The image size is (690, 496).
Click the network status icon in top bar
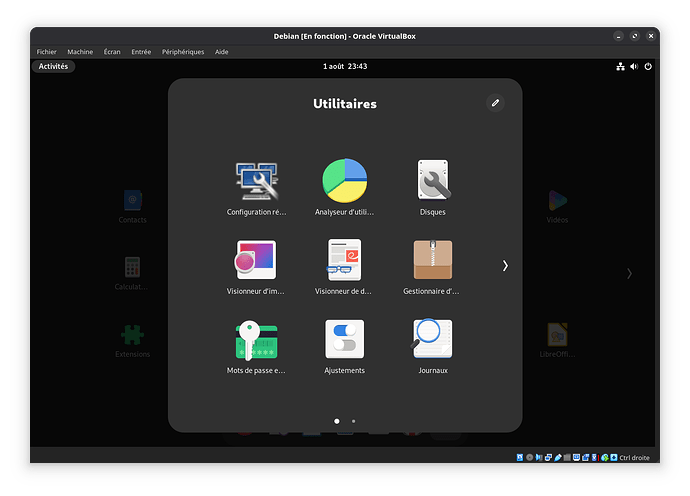(x=620, y=67)
